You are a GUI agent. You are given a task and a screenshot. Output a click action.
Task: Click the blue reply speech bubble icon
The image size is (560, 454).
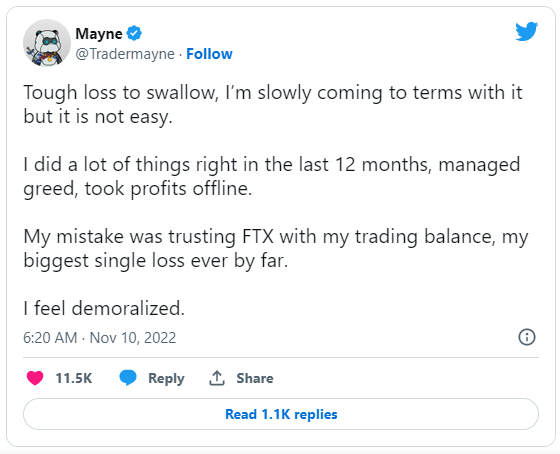click(128, 378)
